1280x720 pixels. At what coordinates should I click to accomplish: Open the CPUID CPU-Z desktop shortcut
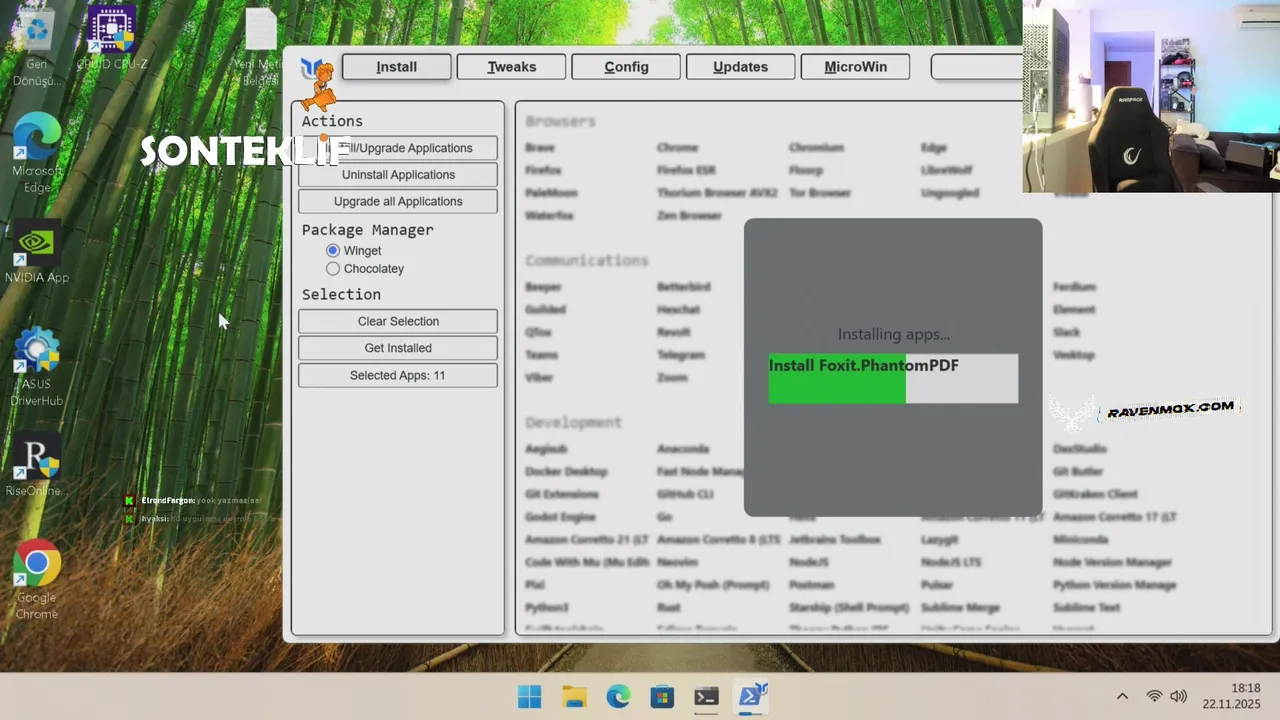(112, 38)
